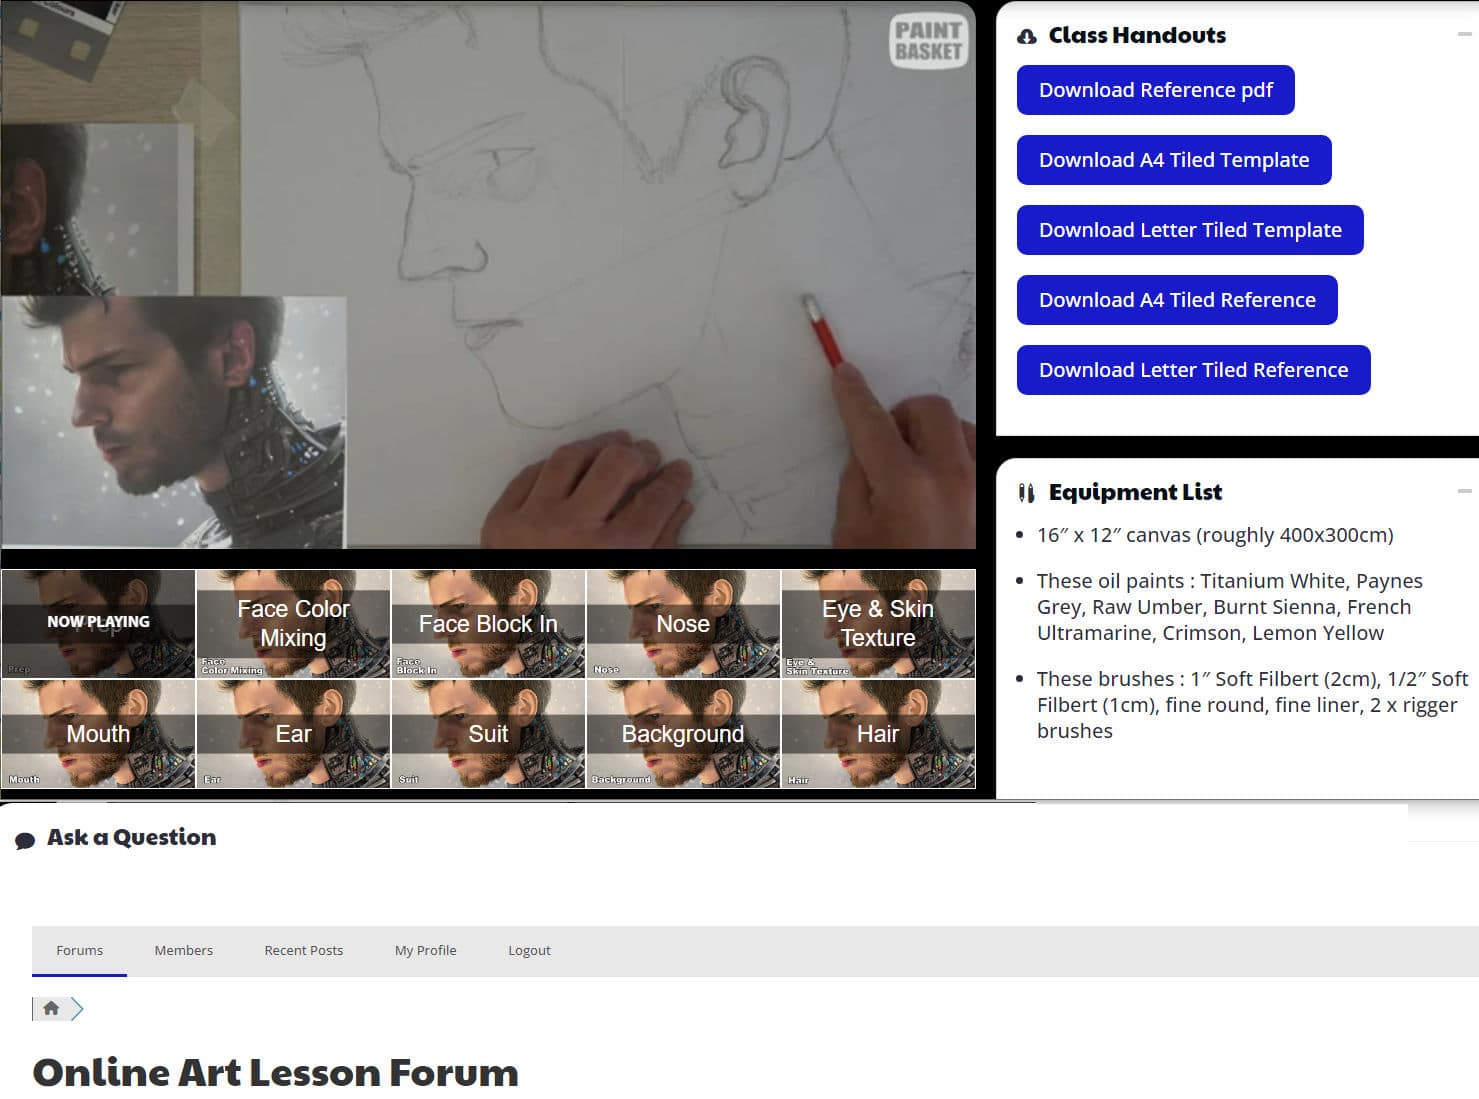Select the Suit chapter thumbnail
Viewport: 1479px width, 1099px height.
point(487,733)
